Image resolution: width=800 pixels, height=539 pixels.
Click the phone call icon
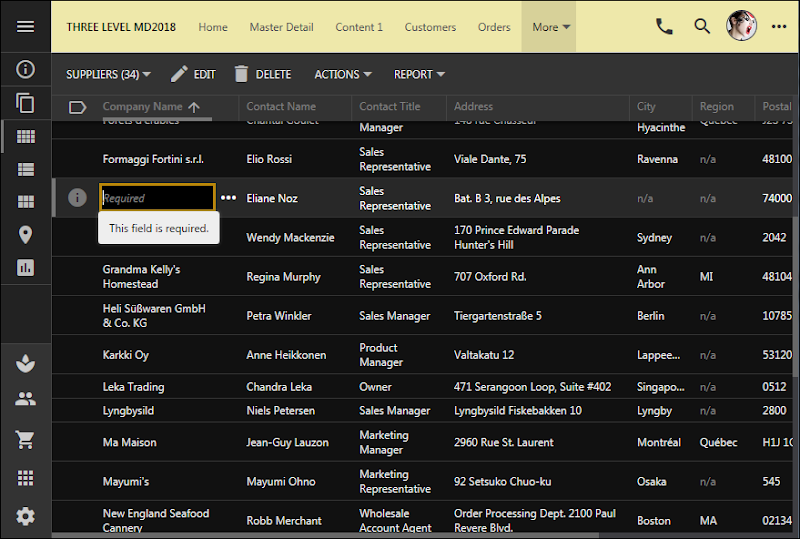pyautogui.click(x=664, y=27)
